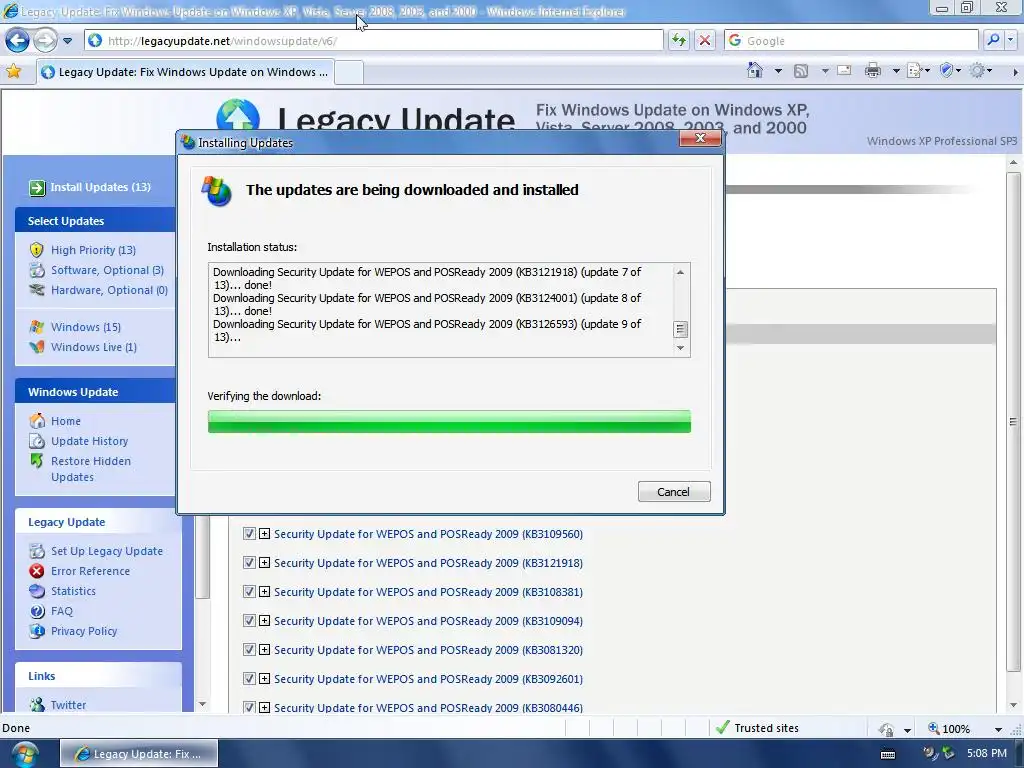Expand details for KB3109094 update
Screen dimensions: 1024x768
[x=264, y=620]
